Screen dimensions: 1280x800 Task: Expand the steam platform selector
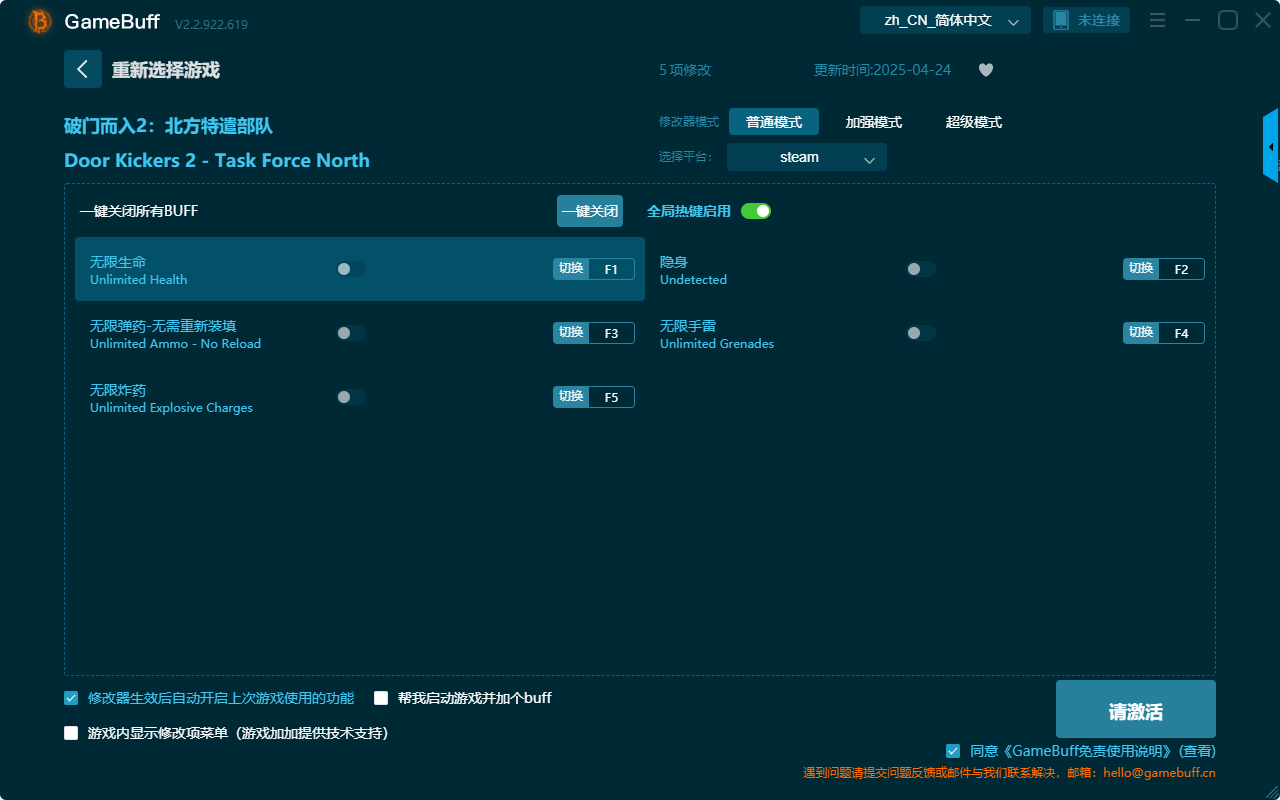[806, 157]
